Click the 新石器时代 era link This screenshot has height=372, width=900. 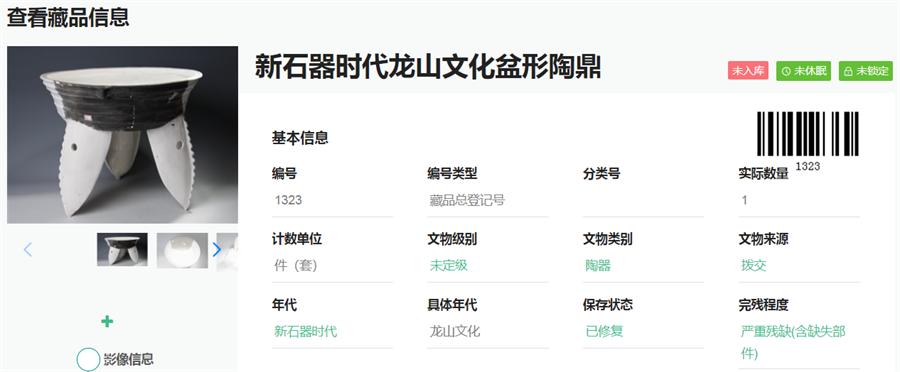pos(306,331)
